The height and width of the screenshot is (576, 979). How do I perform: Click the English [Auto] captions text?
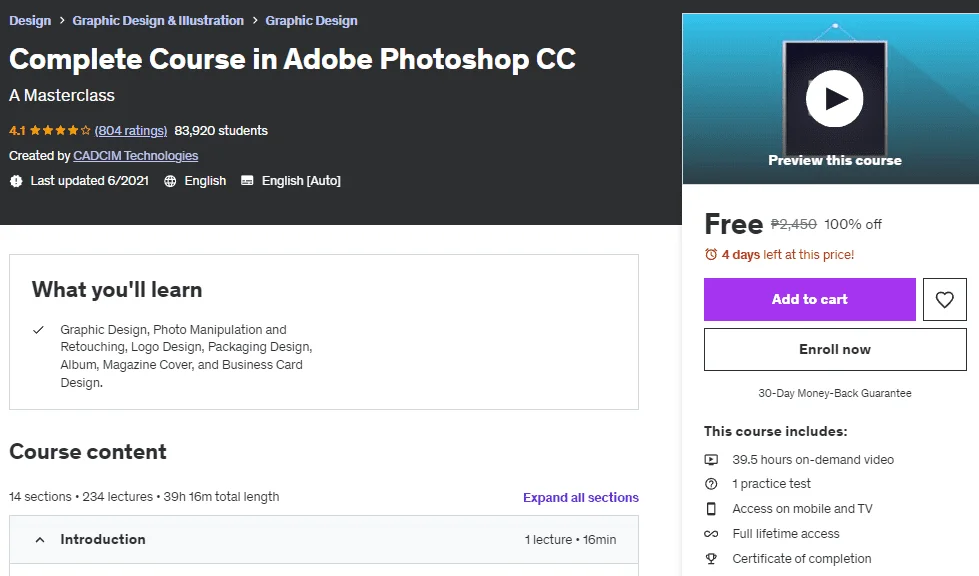(301, 181)
